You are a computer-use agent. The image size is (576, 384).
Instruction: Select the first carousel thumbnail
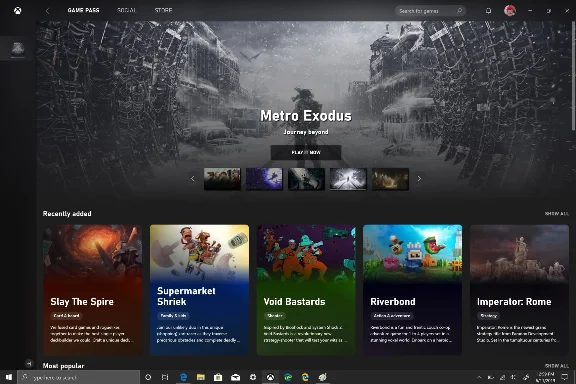[222, 179]
